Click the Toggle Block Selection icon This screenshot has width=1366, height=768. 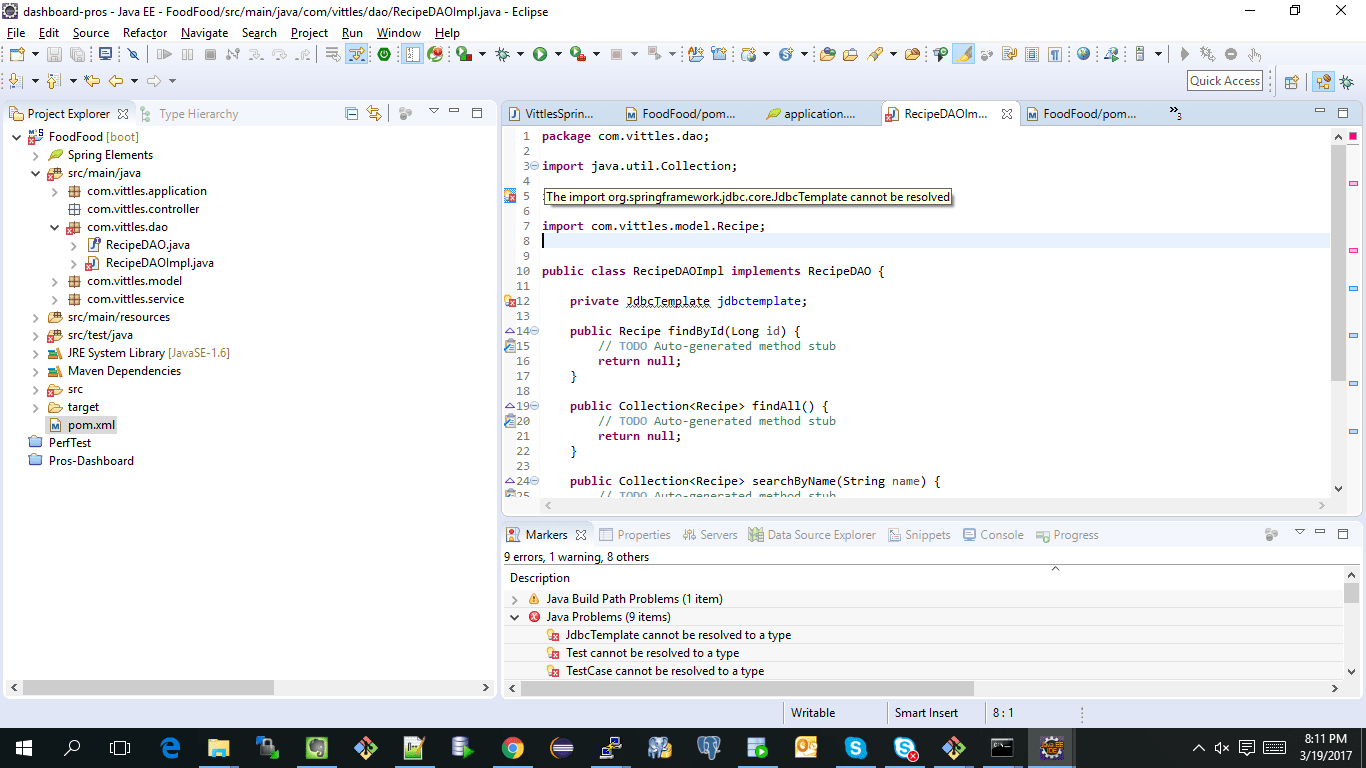pos(1032,54)
